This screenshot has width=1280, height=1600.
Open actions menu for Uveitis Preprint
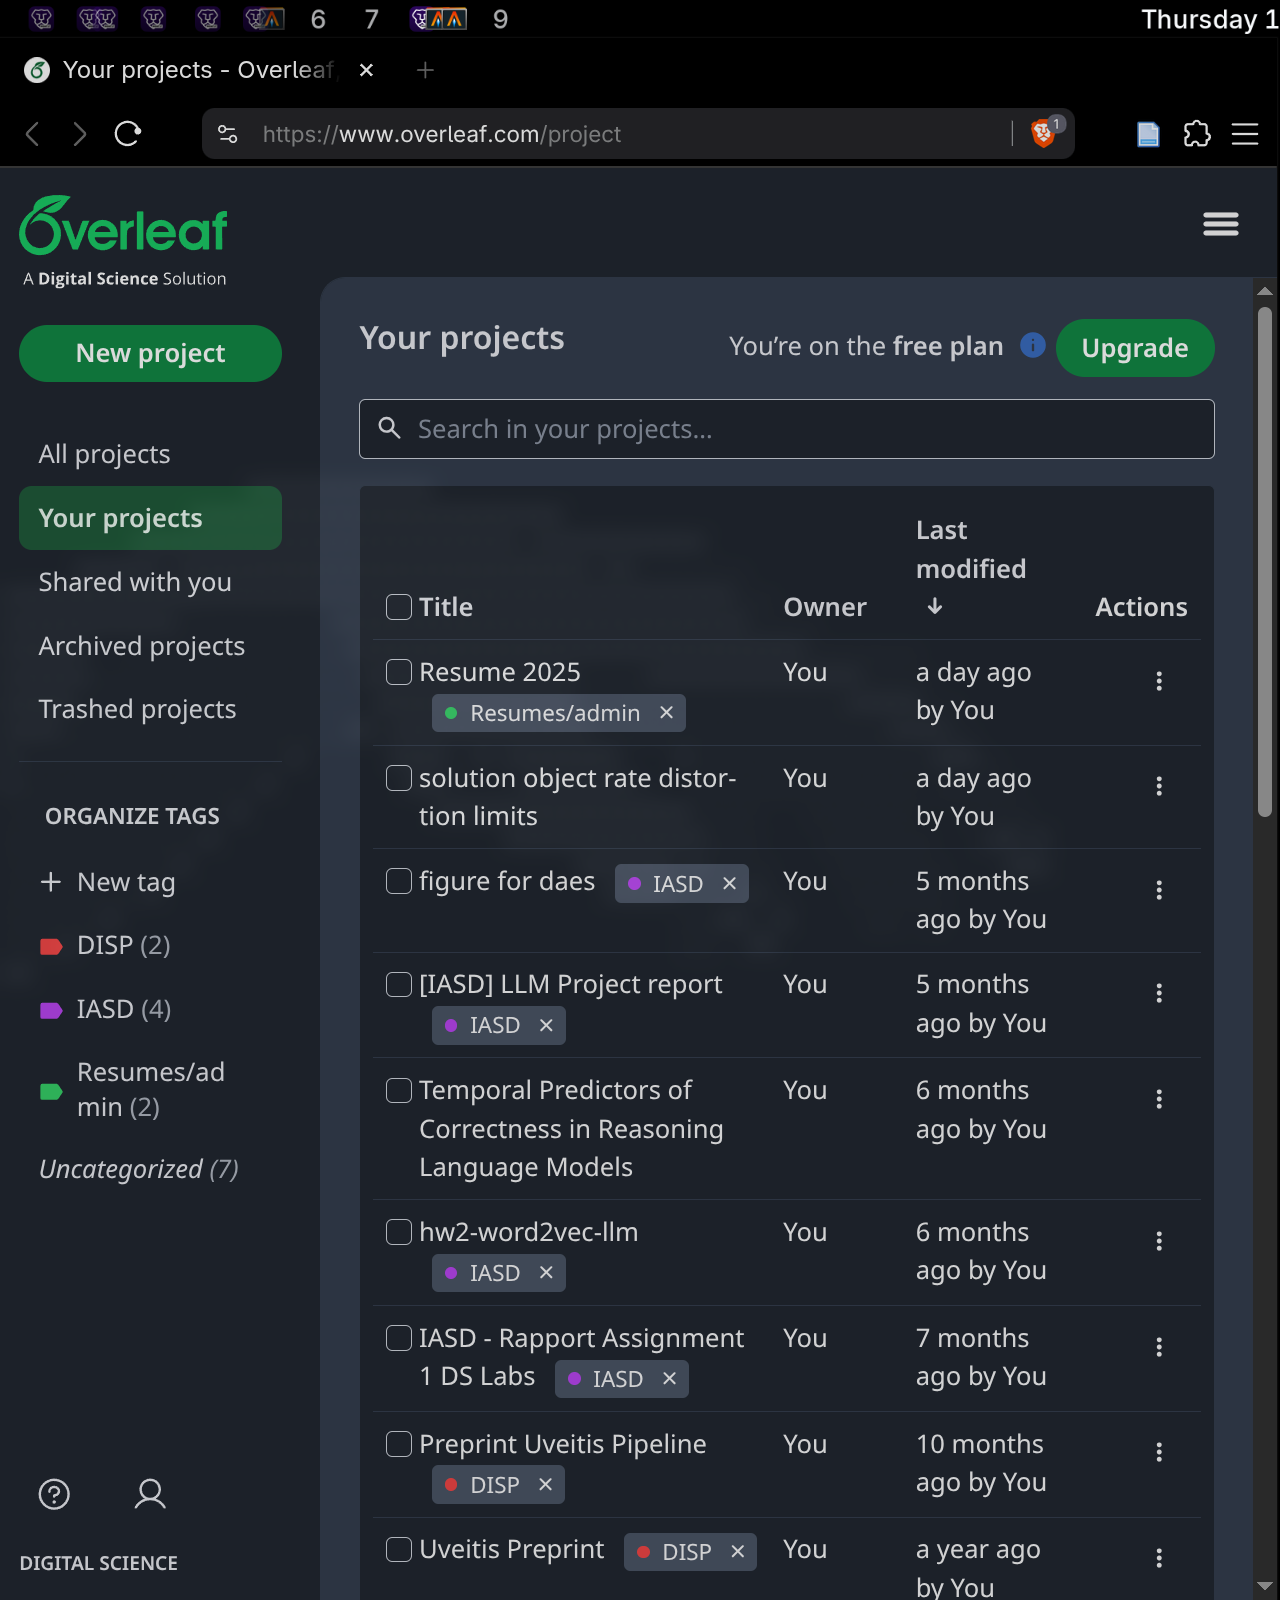click(x=1159, y=1558)
